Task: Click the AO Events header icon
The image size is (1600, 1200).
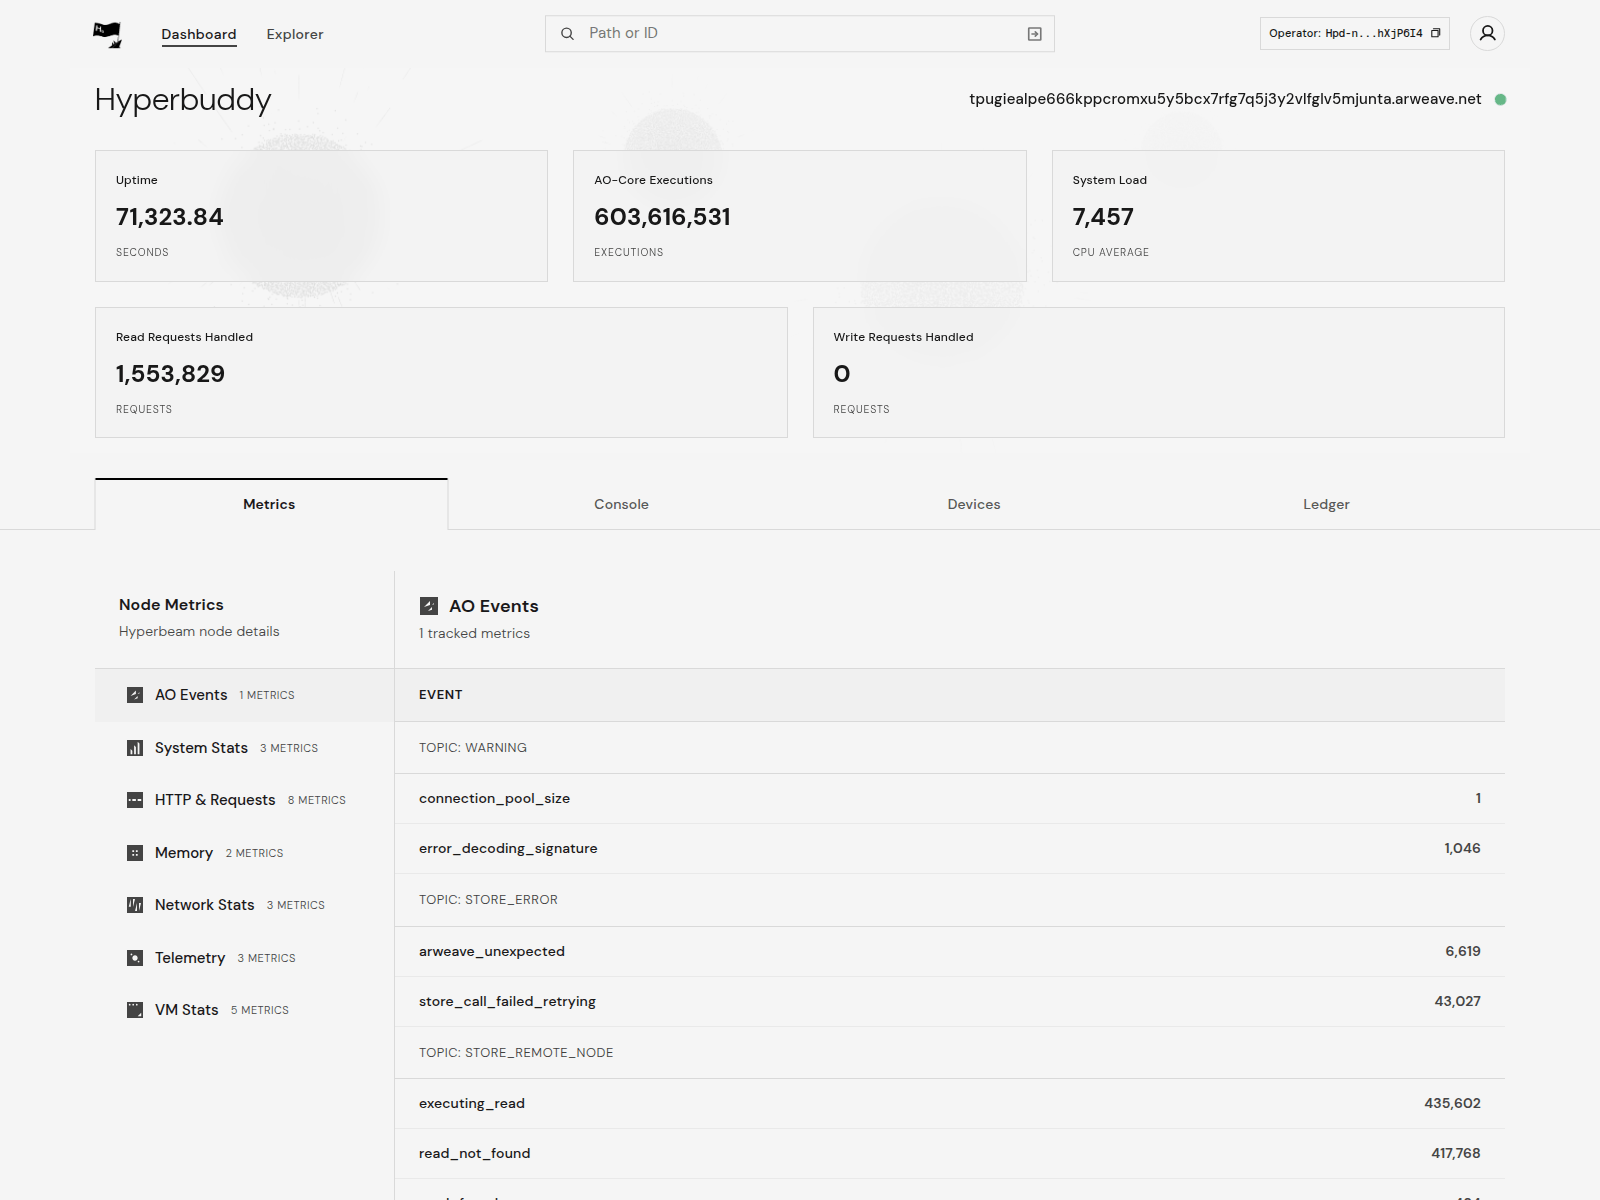Action: [429, 606]
